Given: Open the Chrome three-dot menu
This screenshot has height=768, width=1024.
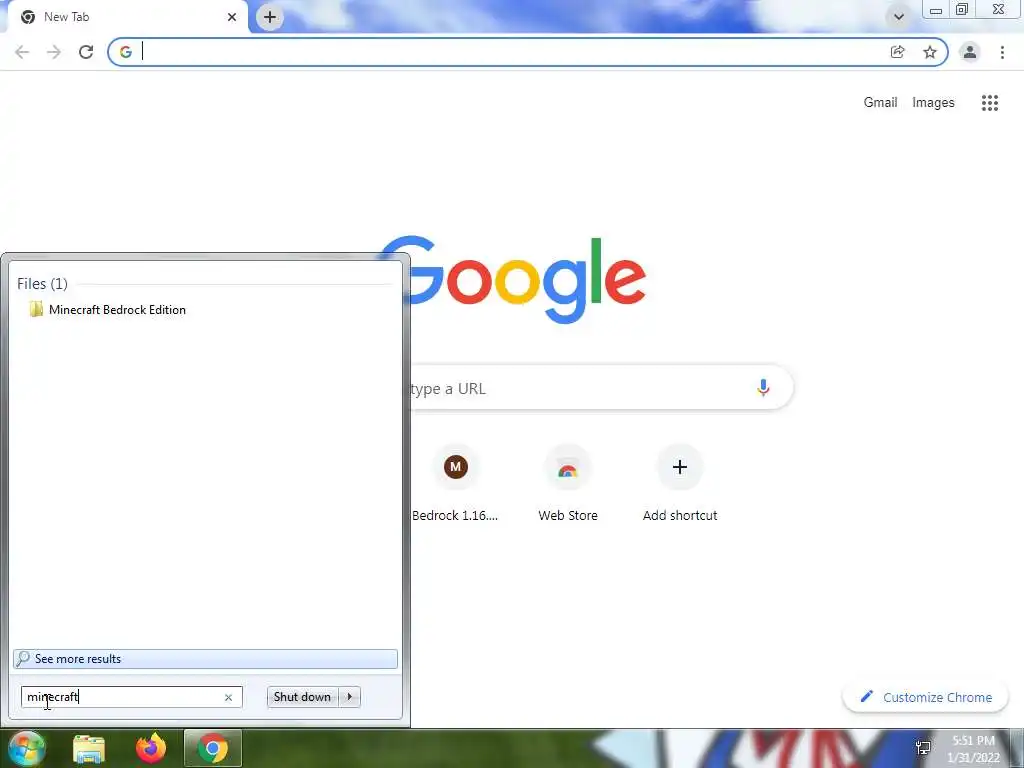Looking at the screenshot, I should click(x=1002, y=52).
